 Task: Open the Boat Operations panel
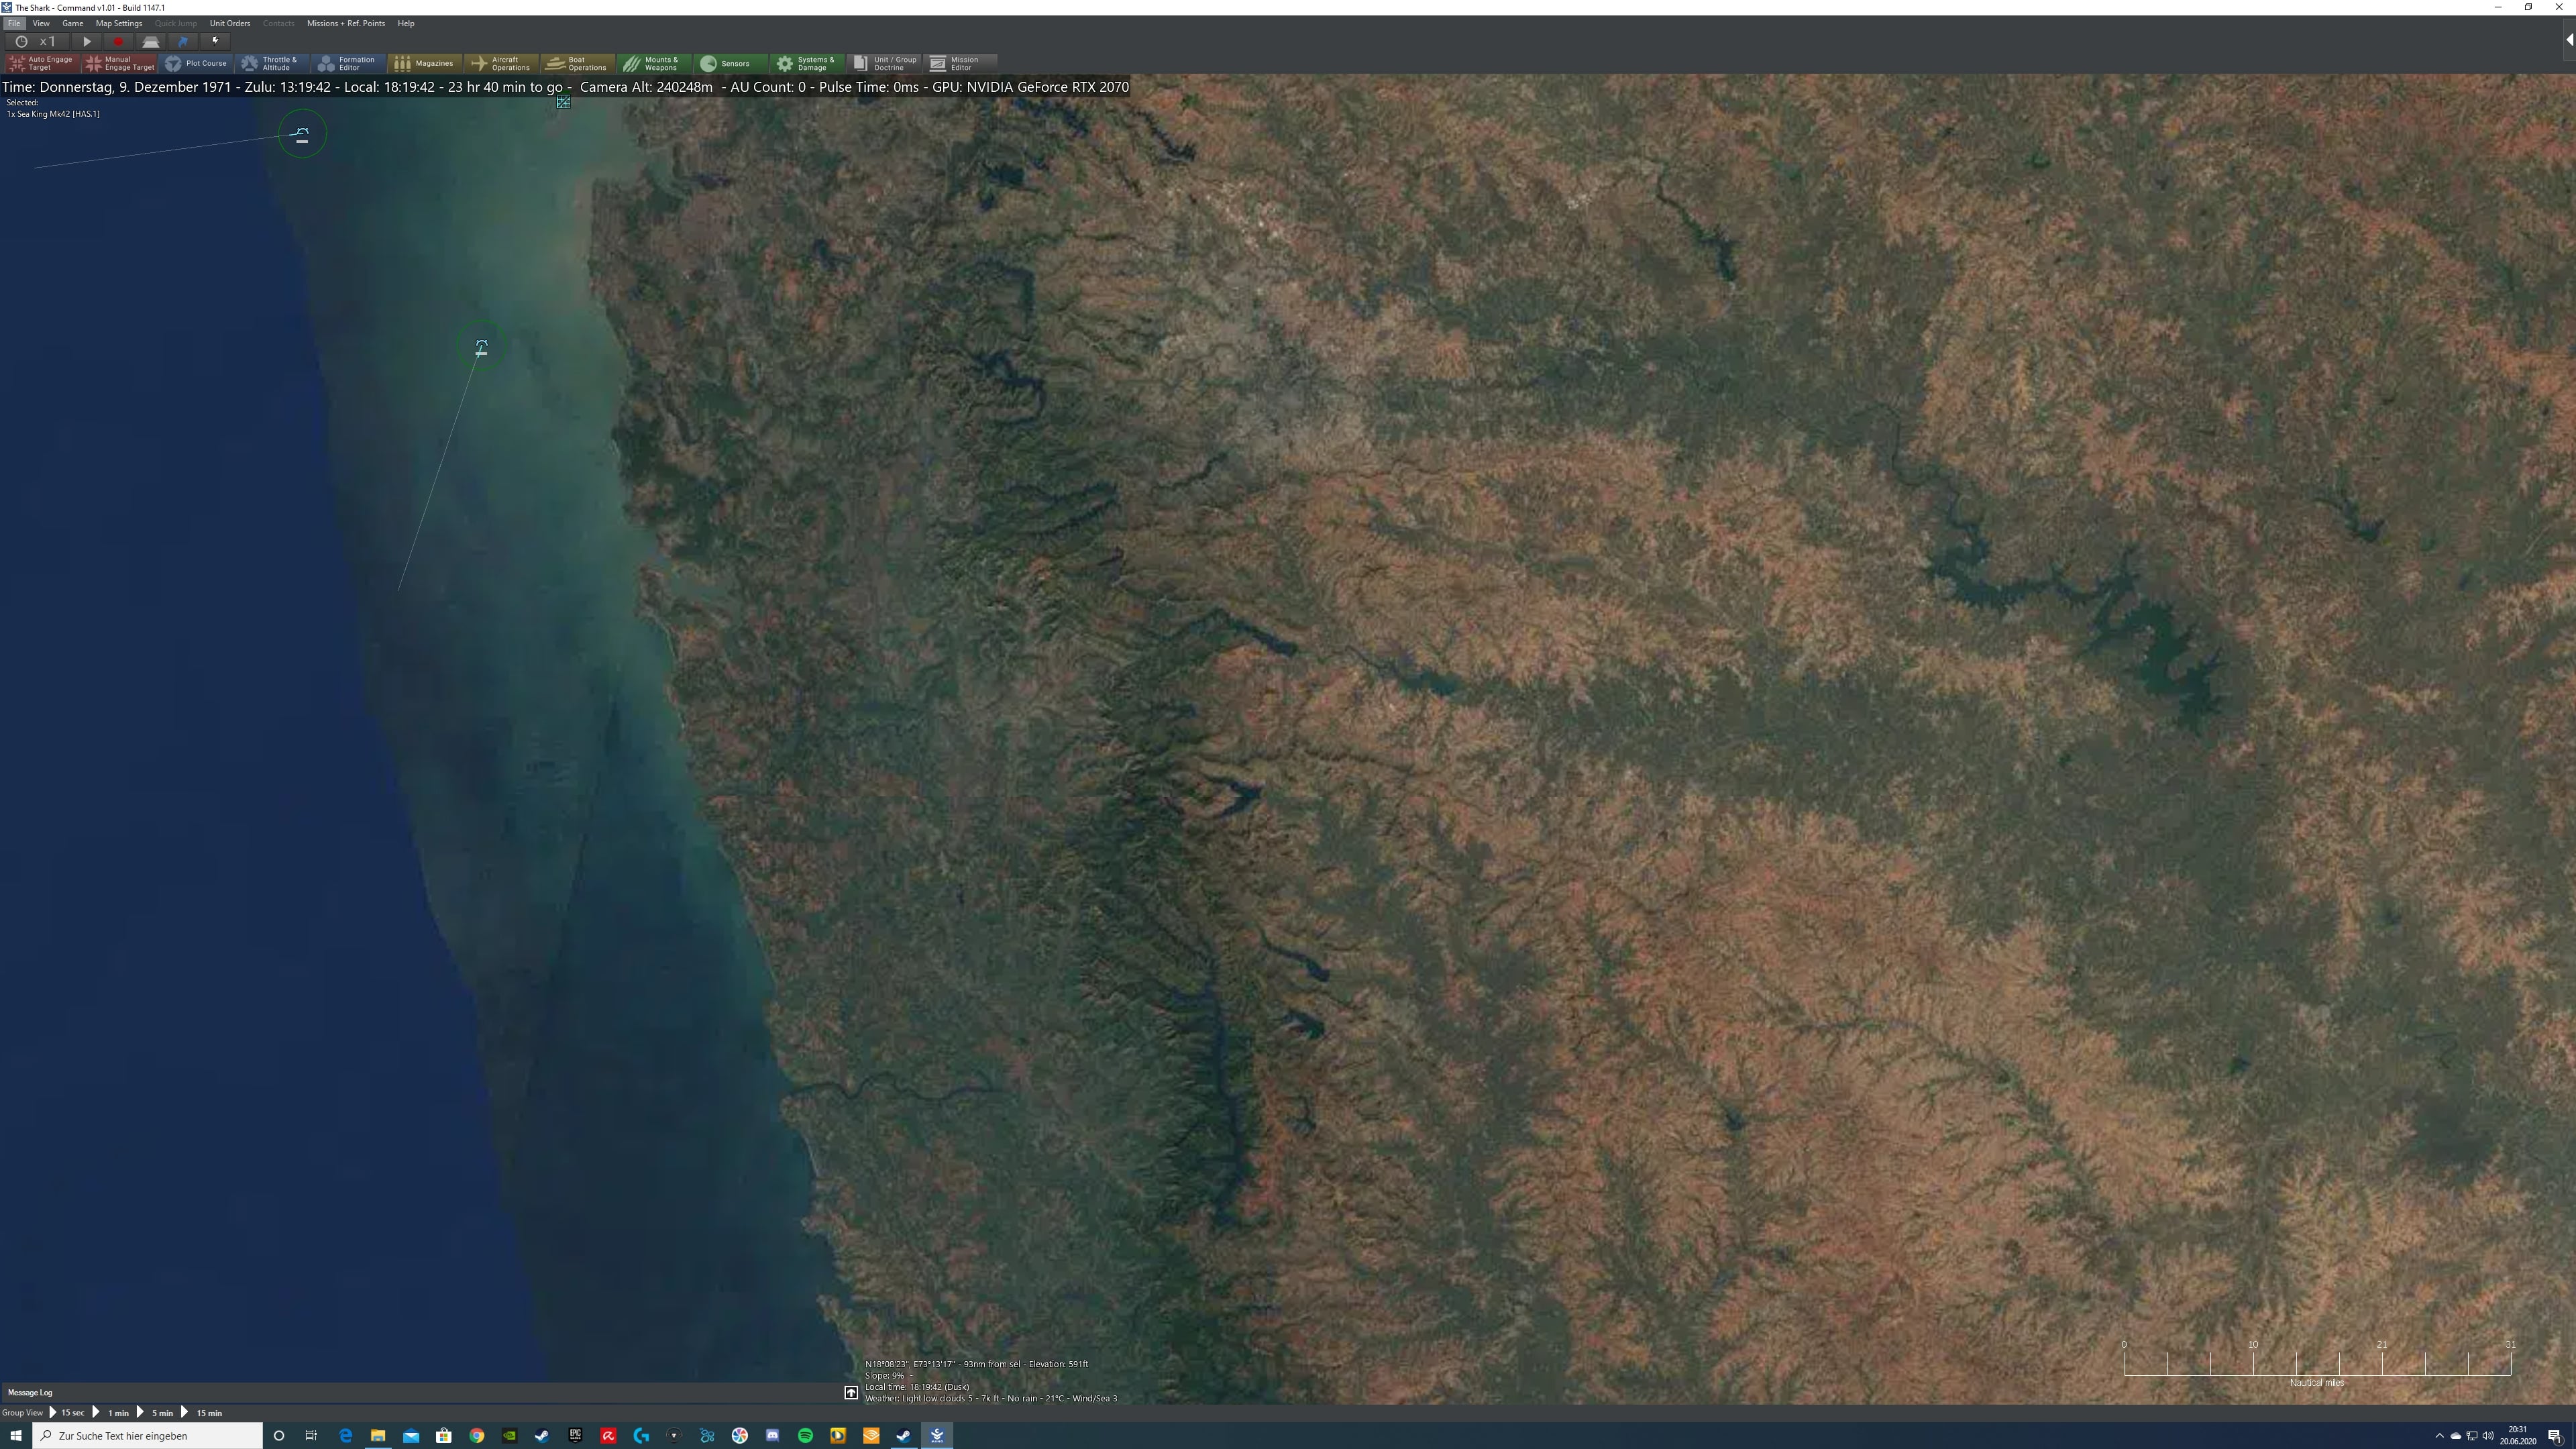(578, 63)
